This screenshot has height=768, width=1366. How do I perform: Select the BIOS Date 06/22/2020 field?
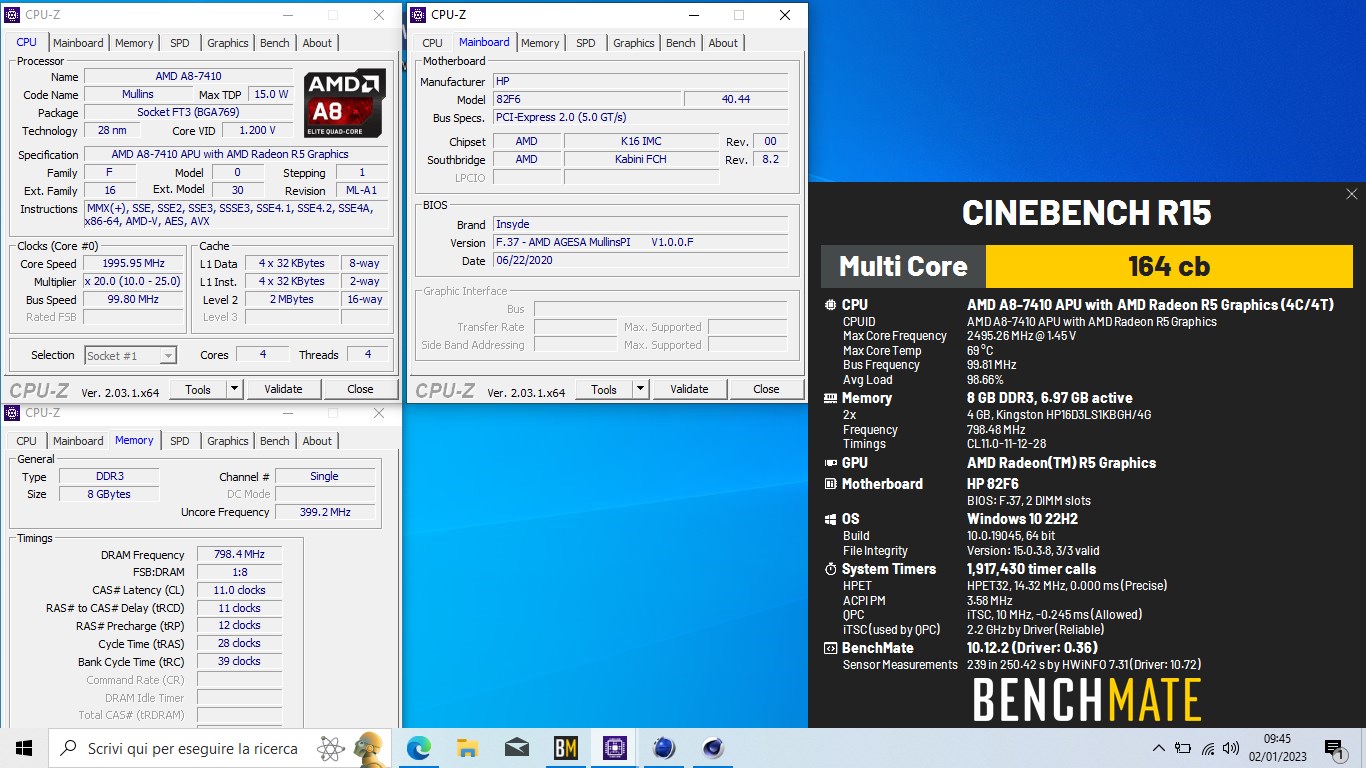click(640, 260)
